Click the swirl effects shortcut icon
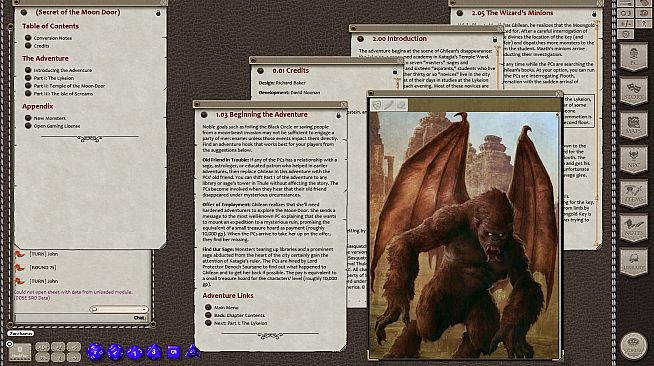654x366 pixels. (644, 13)
